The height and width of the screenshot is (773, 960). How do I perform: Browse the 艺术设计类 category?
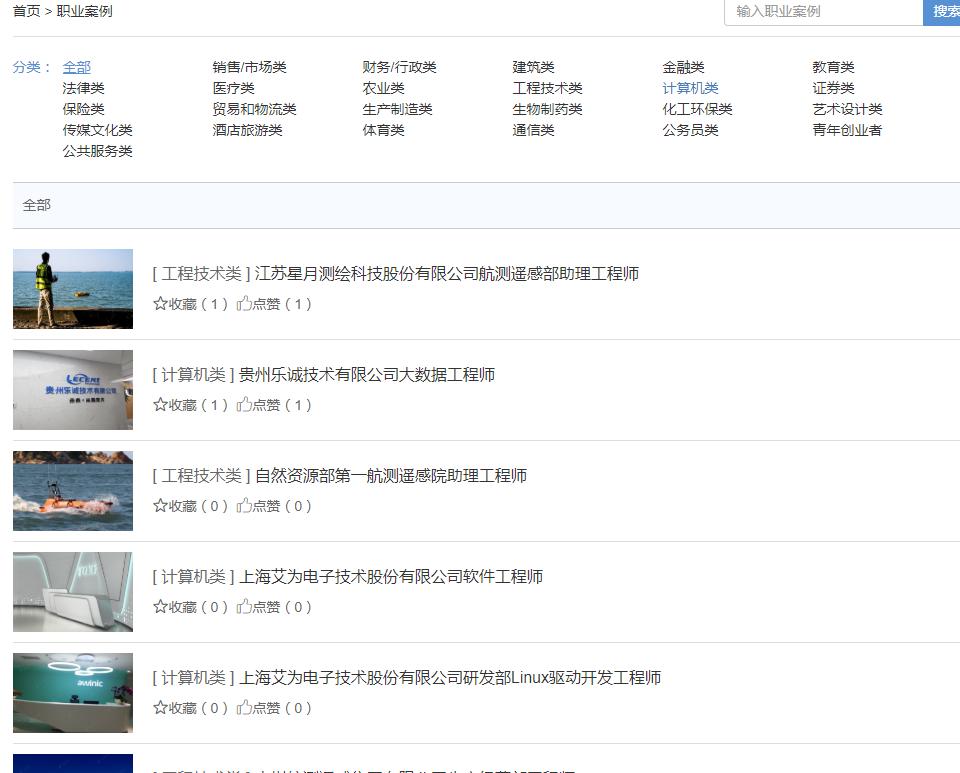(847, 109)
